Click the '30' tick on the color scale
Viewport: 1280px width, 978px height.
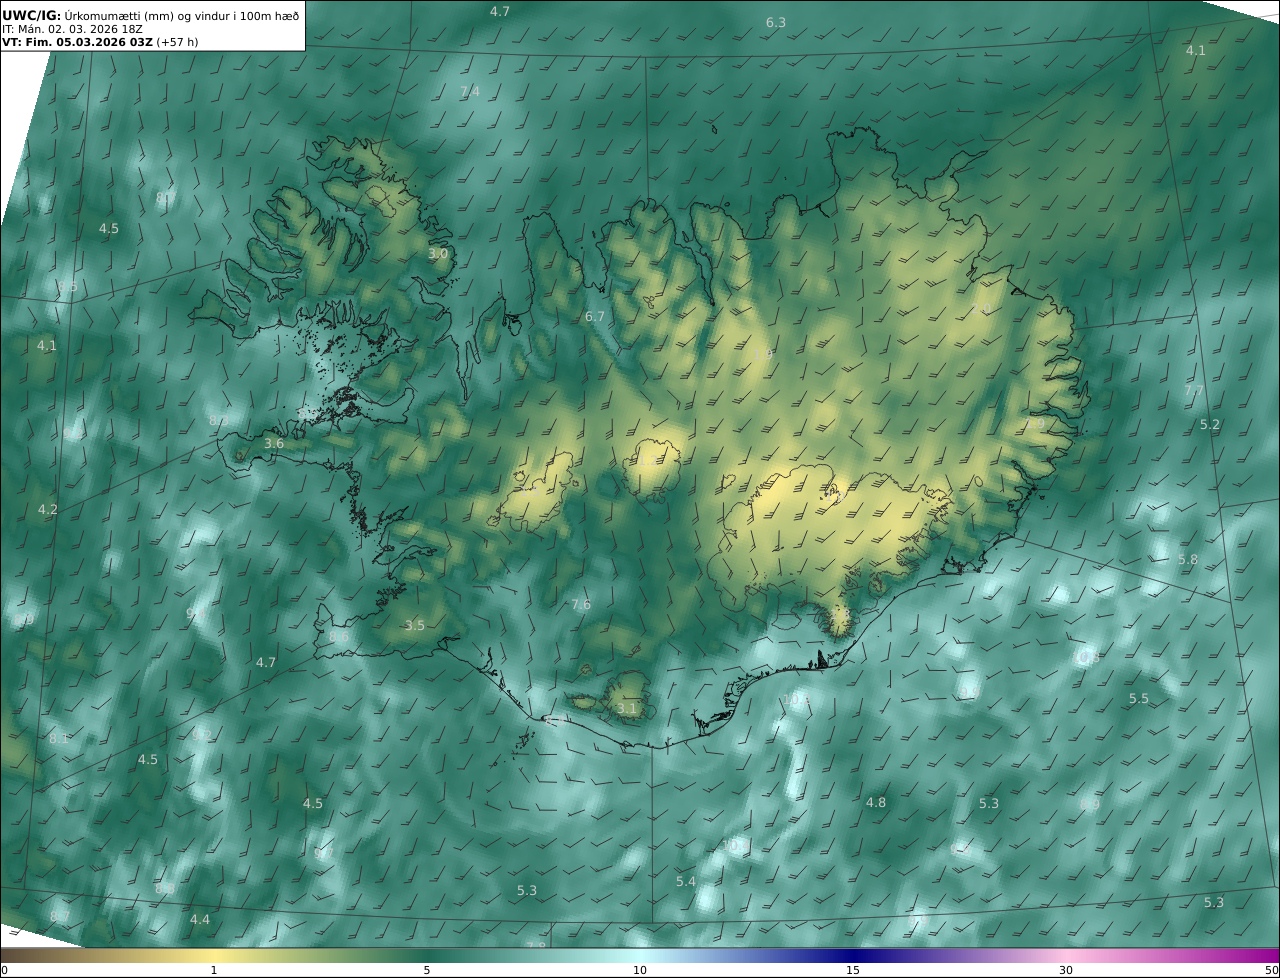[1066, 971]
